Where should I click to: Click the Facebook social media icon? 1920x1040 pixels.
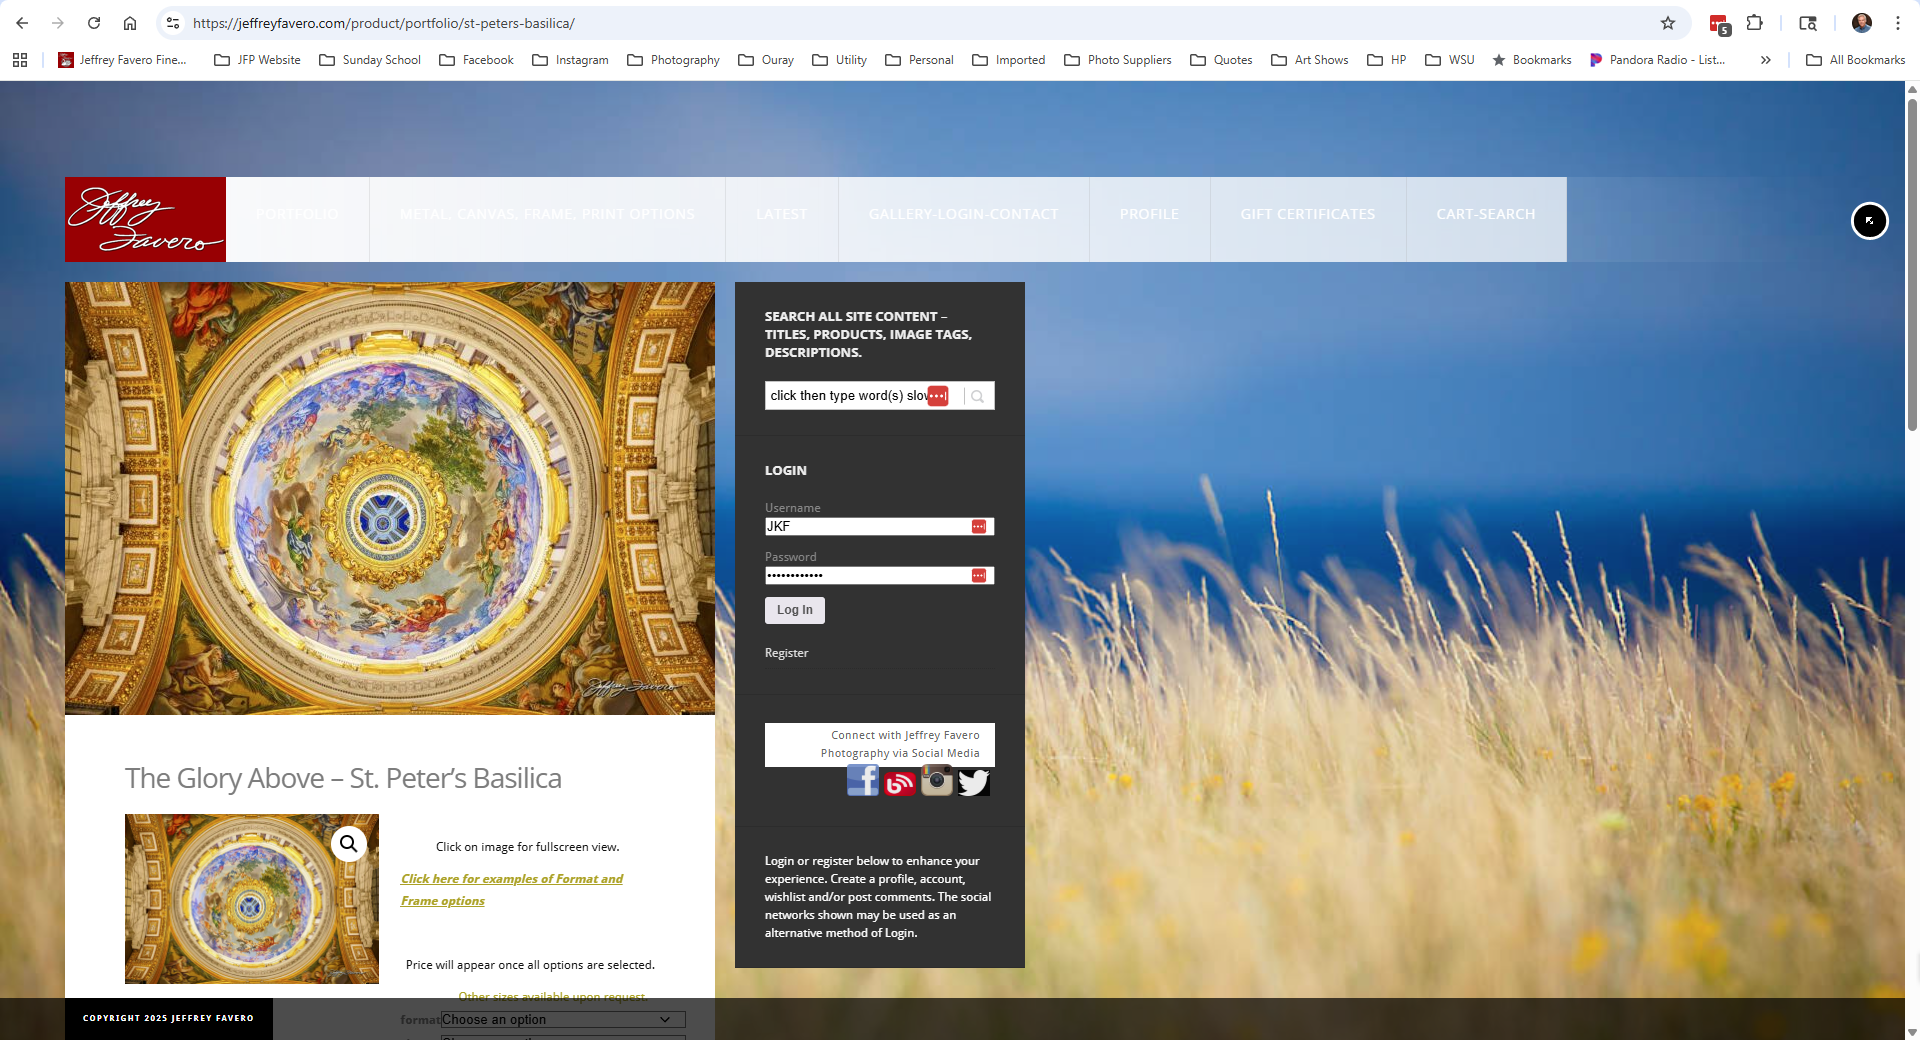[x=862, y=780]
